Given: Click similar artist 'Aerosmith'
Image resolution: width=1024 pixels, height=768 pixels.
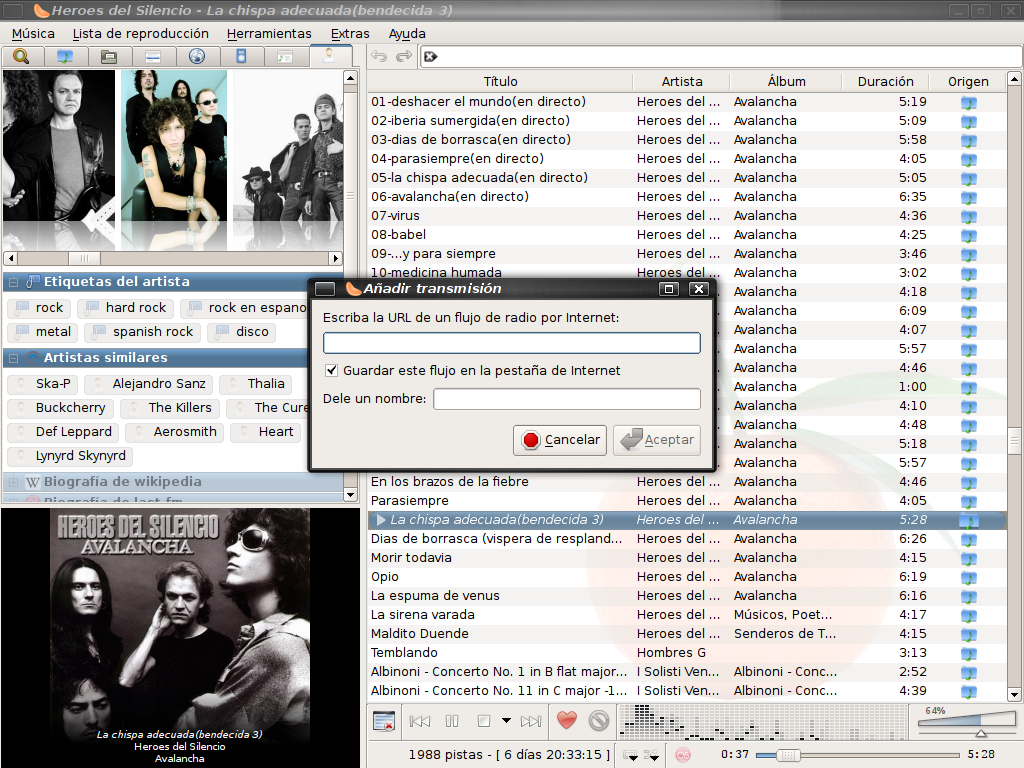Looking at the screenshot, I should click(x=175, y=432).
